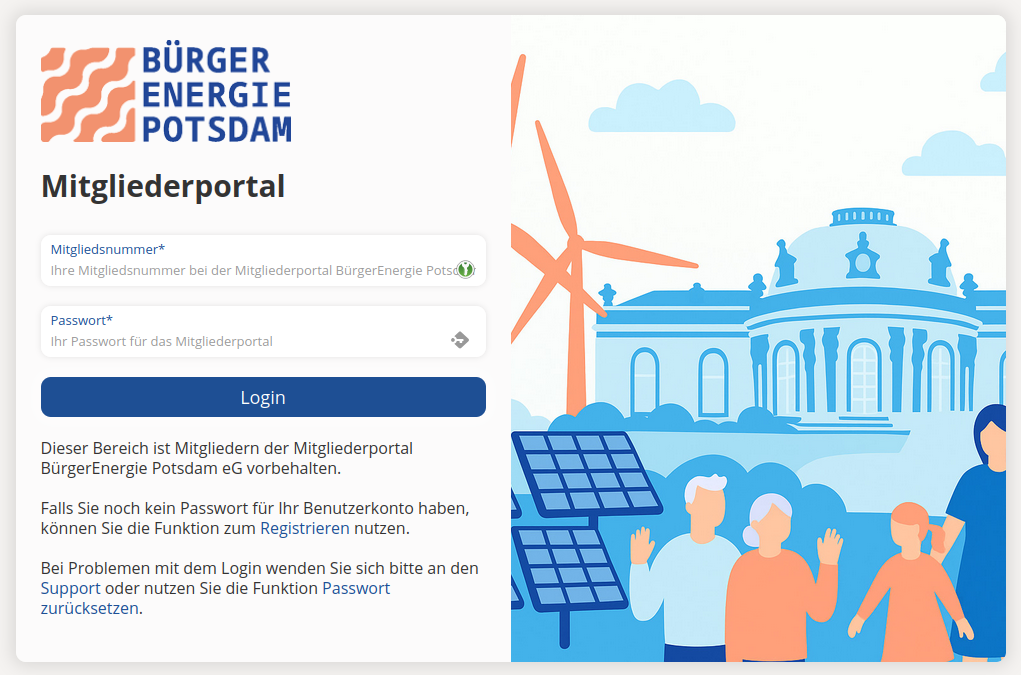Click the green password manager icon in Mitgliedsnummer field
This screenshot has width=1021, height=675.
pos(465,269)
